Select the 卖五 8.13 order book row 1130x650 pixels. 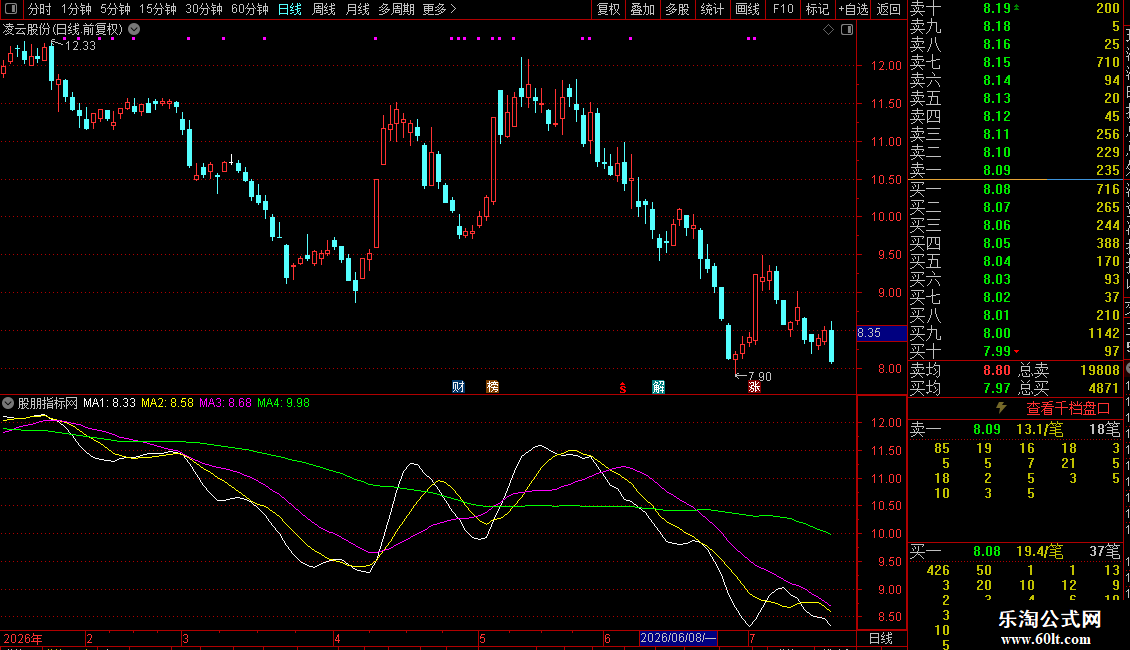(x=1015, y=99)
